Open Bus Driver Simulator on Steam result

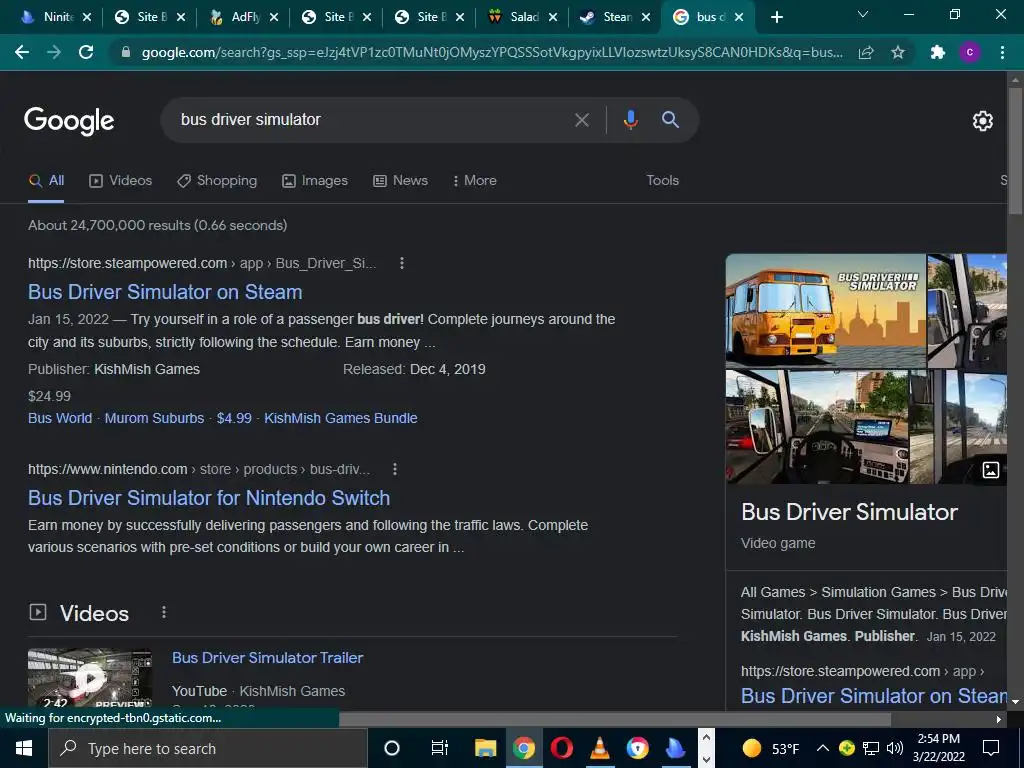click(x=165, y=292)
